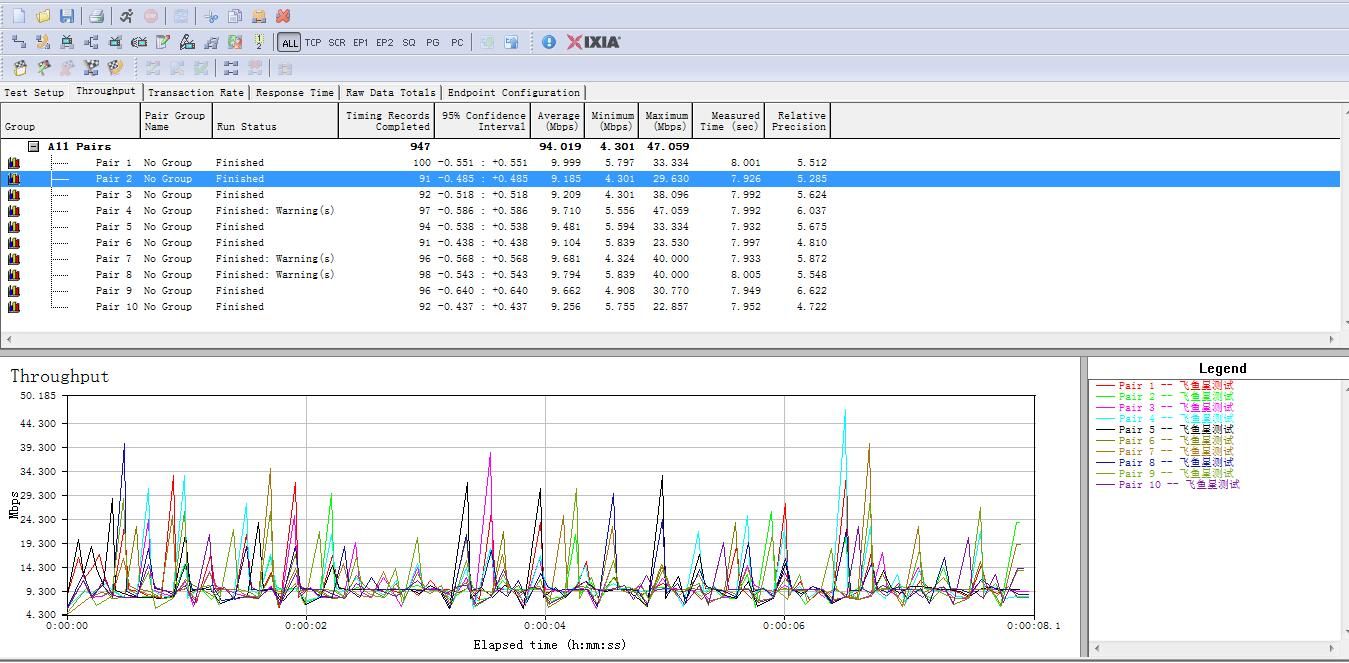Click the red X Delete icon
The height and width of the screenshot is (663, 1349).
coord(283,16)
